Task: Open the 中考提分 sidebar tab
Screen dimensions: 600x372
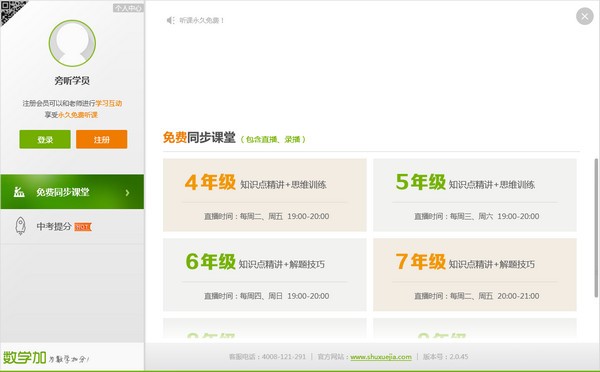Action: coord(72,227)
